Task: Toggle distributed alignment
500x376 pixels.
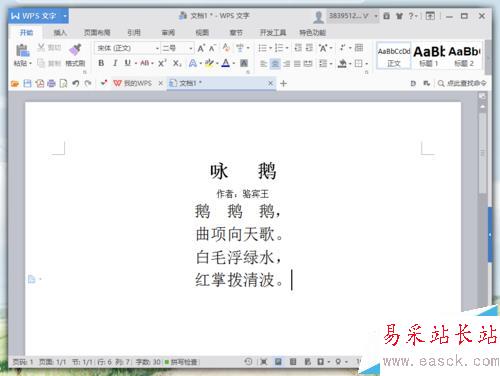Action: point(308,63)
